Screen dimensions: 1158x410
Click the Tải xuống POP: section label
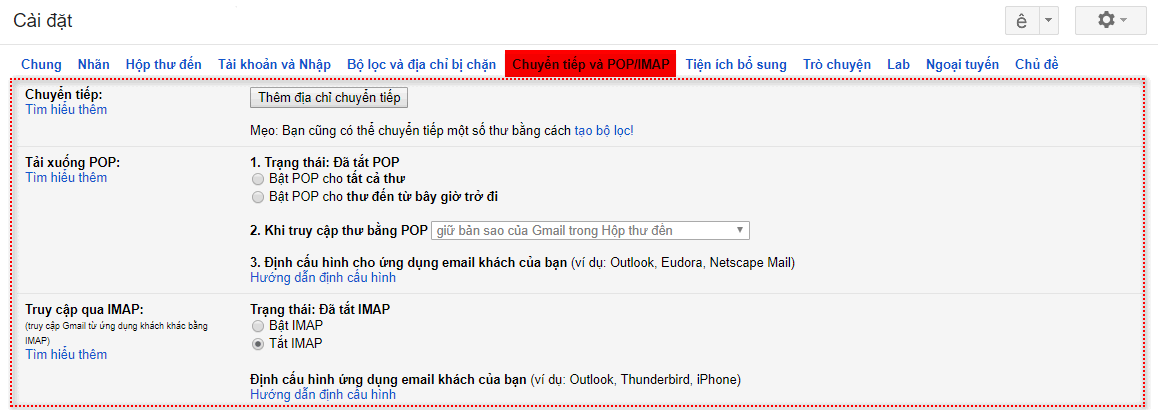tap(72, 163)
